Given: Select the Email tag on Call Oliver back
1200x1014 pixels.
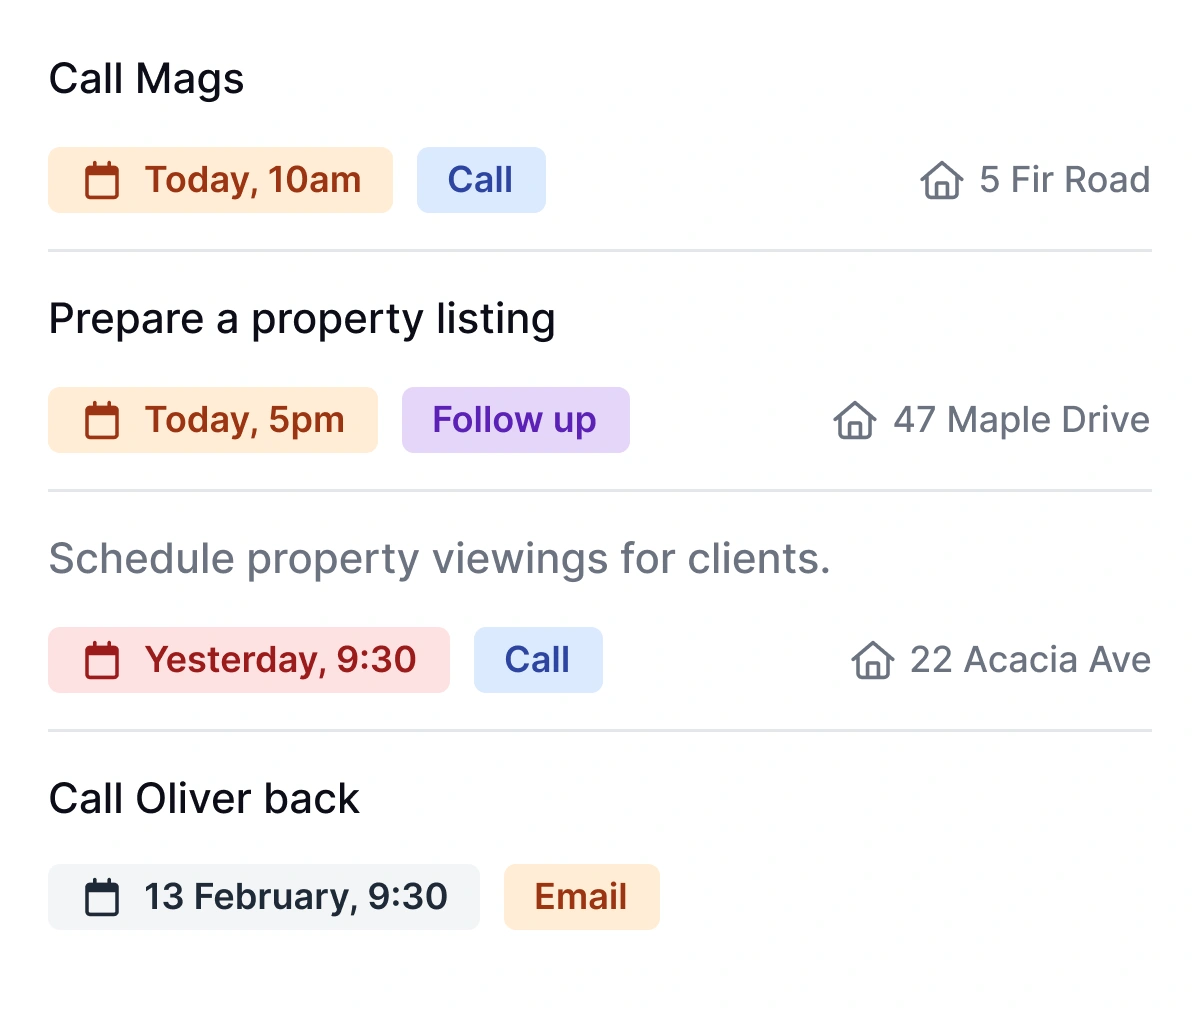Looking at the screenshot, I should pyautogui.click(x=581, y=897).
